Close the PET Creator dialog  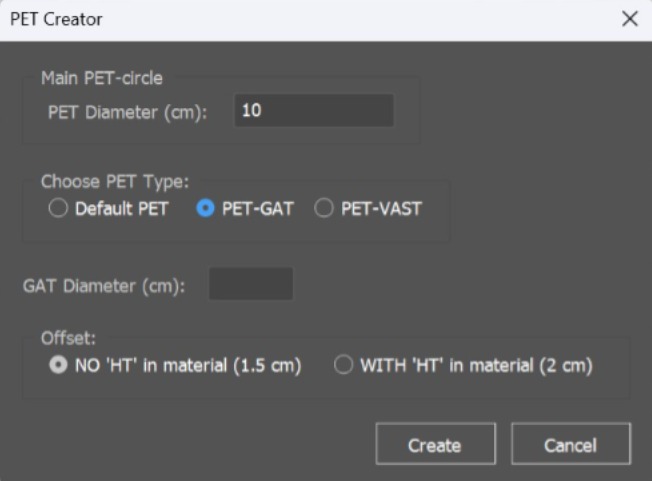pyautogui.click(x=629, y=19)
